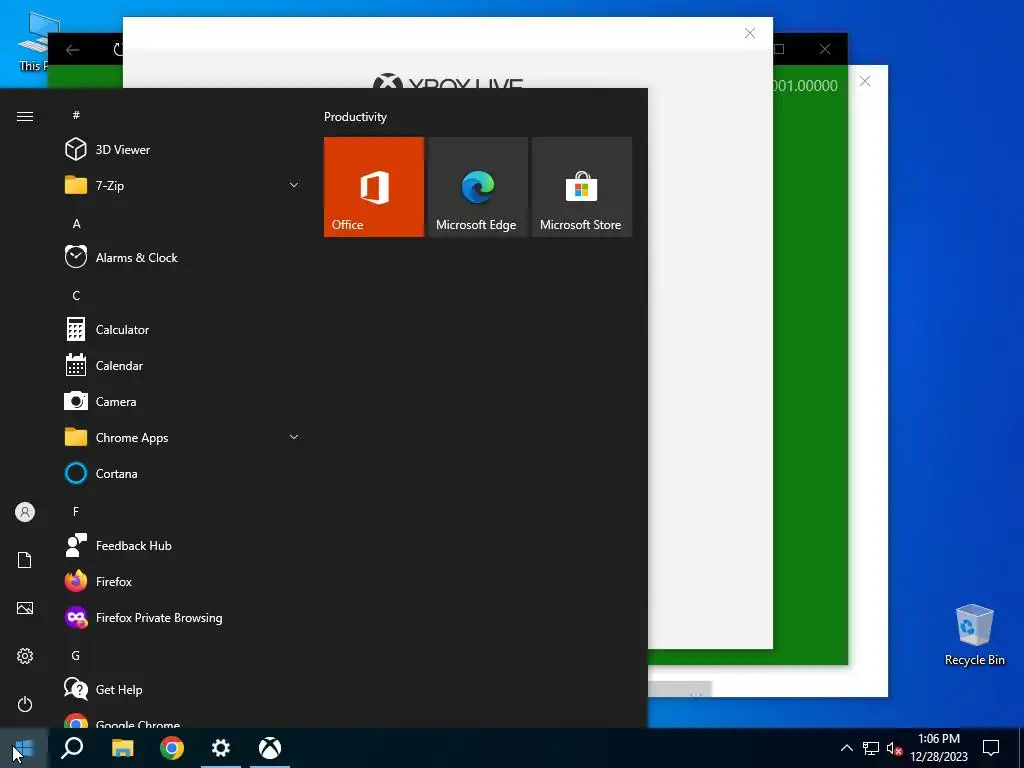Open Firefox Private Browsing
1024x768 pixels.
[x=183, y=617]
